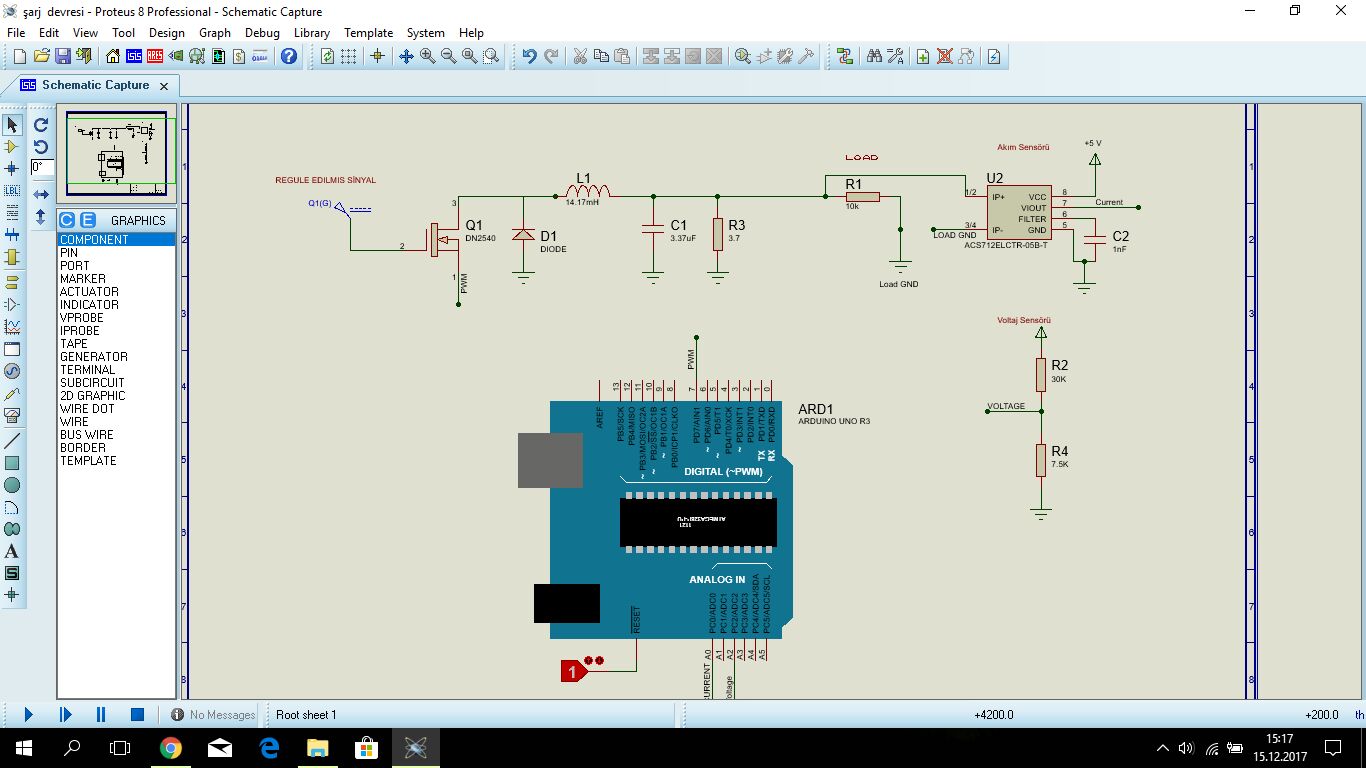Select the wire label LBL tool
Image resolution: width=1366 pixels, height=768 pixels.
pyautogui.click(x=12, y=191)
